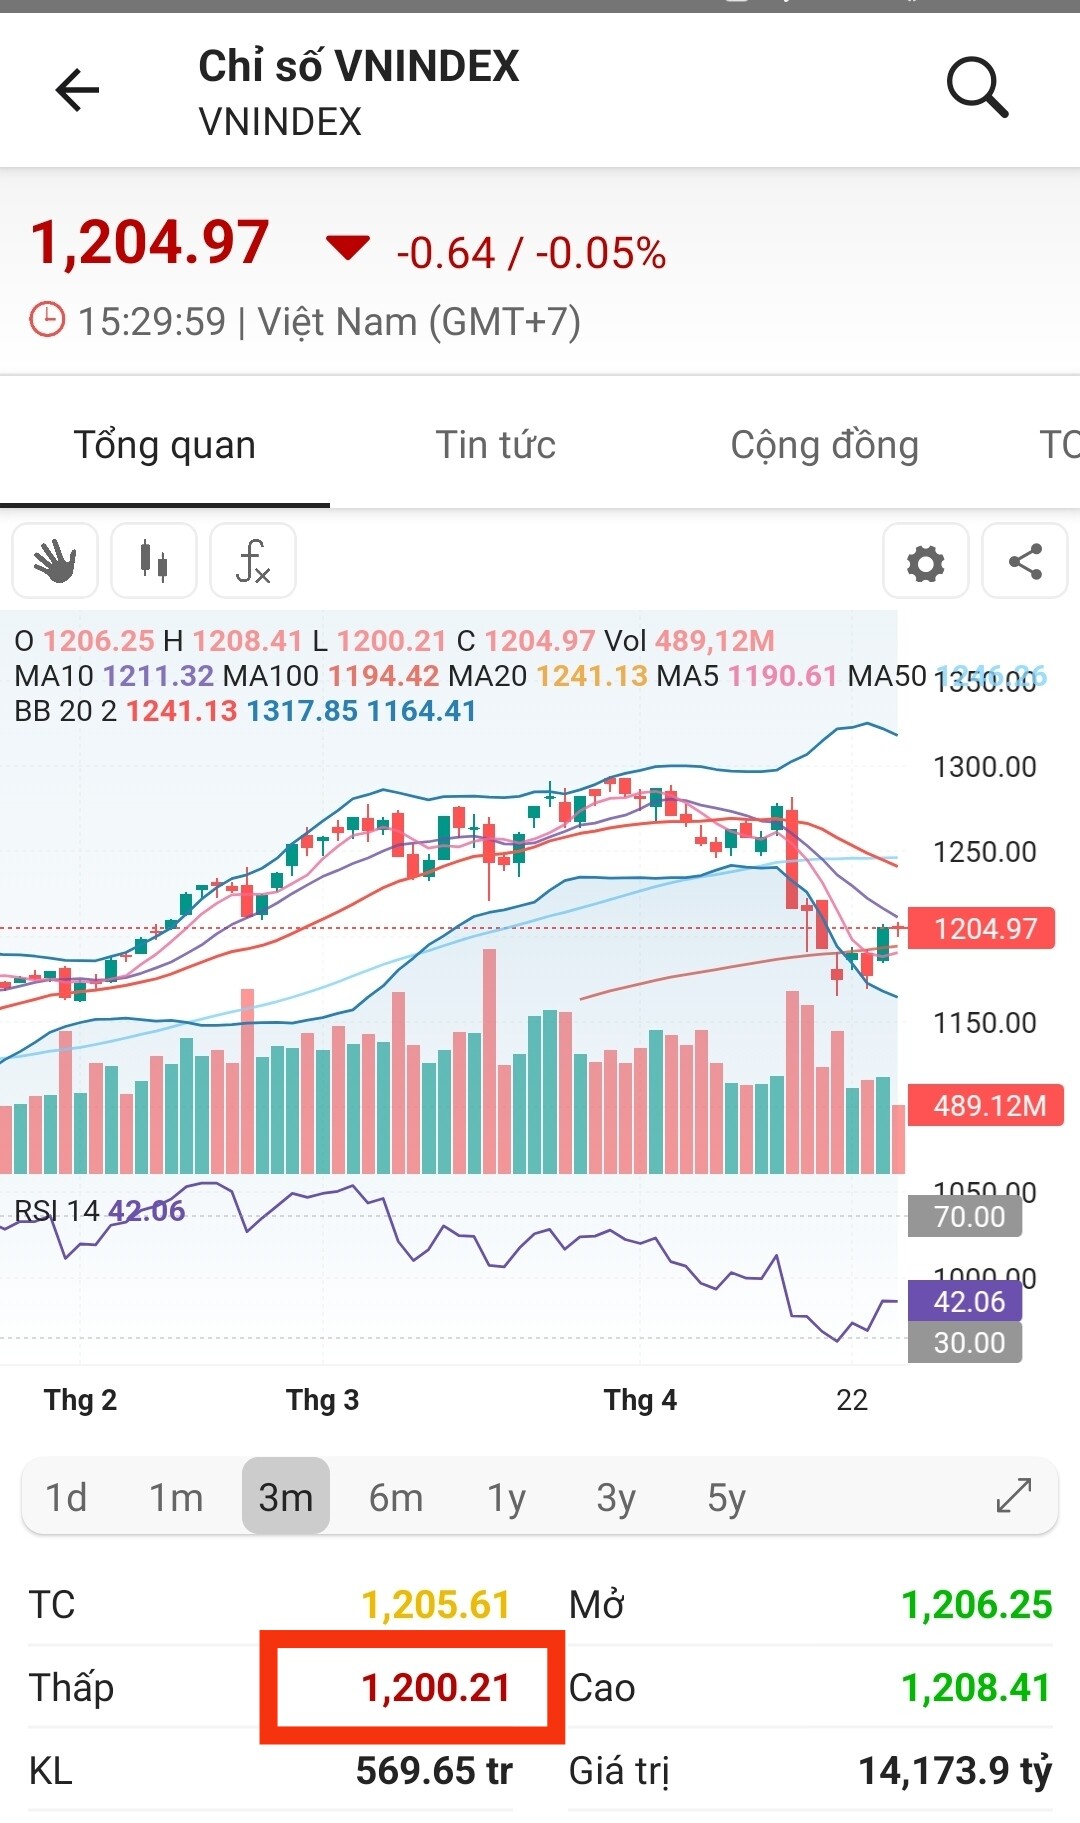
Task: Select the 6m timeframe
Action: tap(396, 1497)
